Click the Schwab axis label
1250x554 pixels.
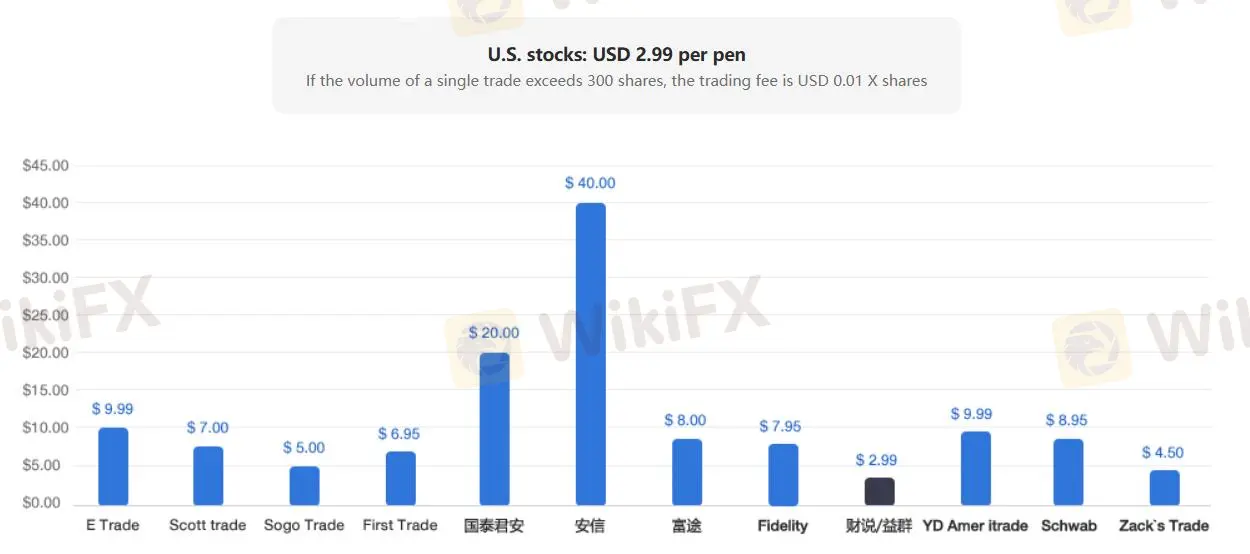(x=1068, y=526)
